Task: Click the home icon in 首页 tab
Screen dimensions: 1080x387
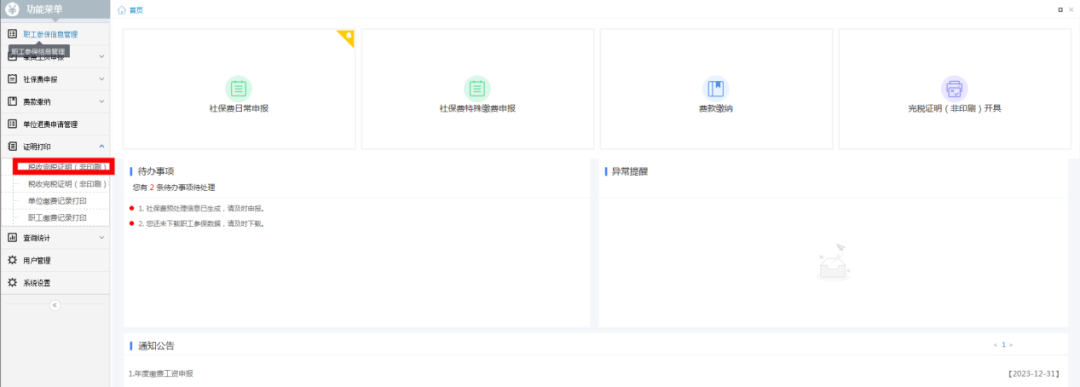Action: [122, 10]
